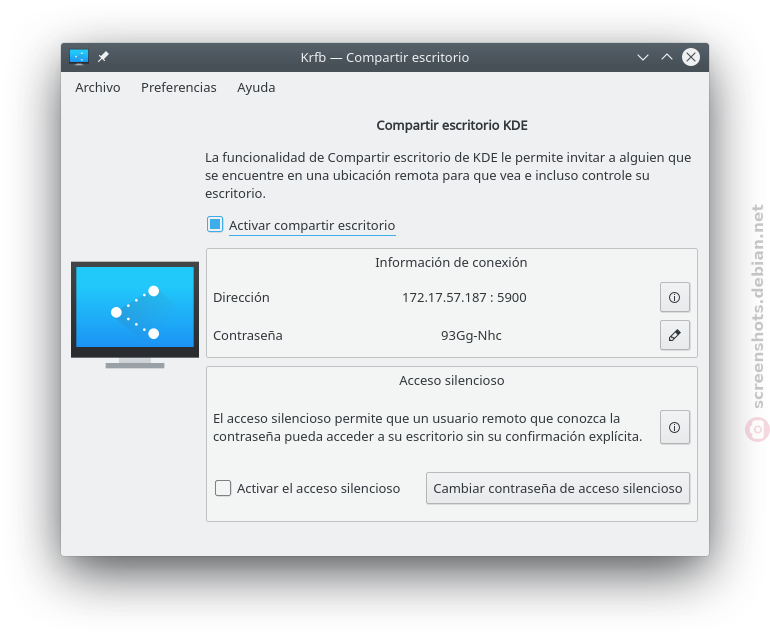
Task: Click the pin window icon in title bar
Action: point(103,57)
